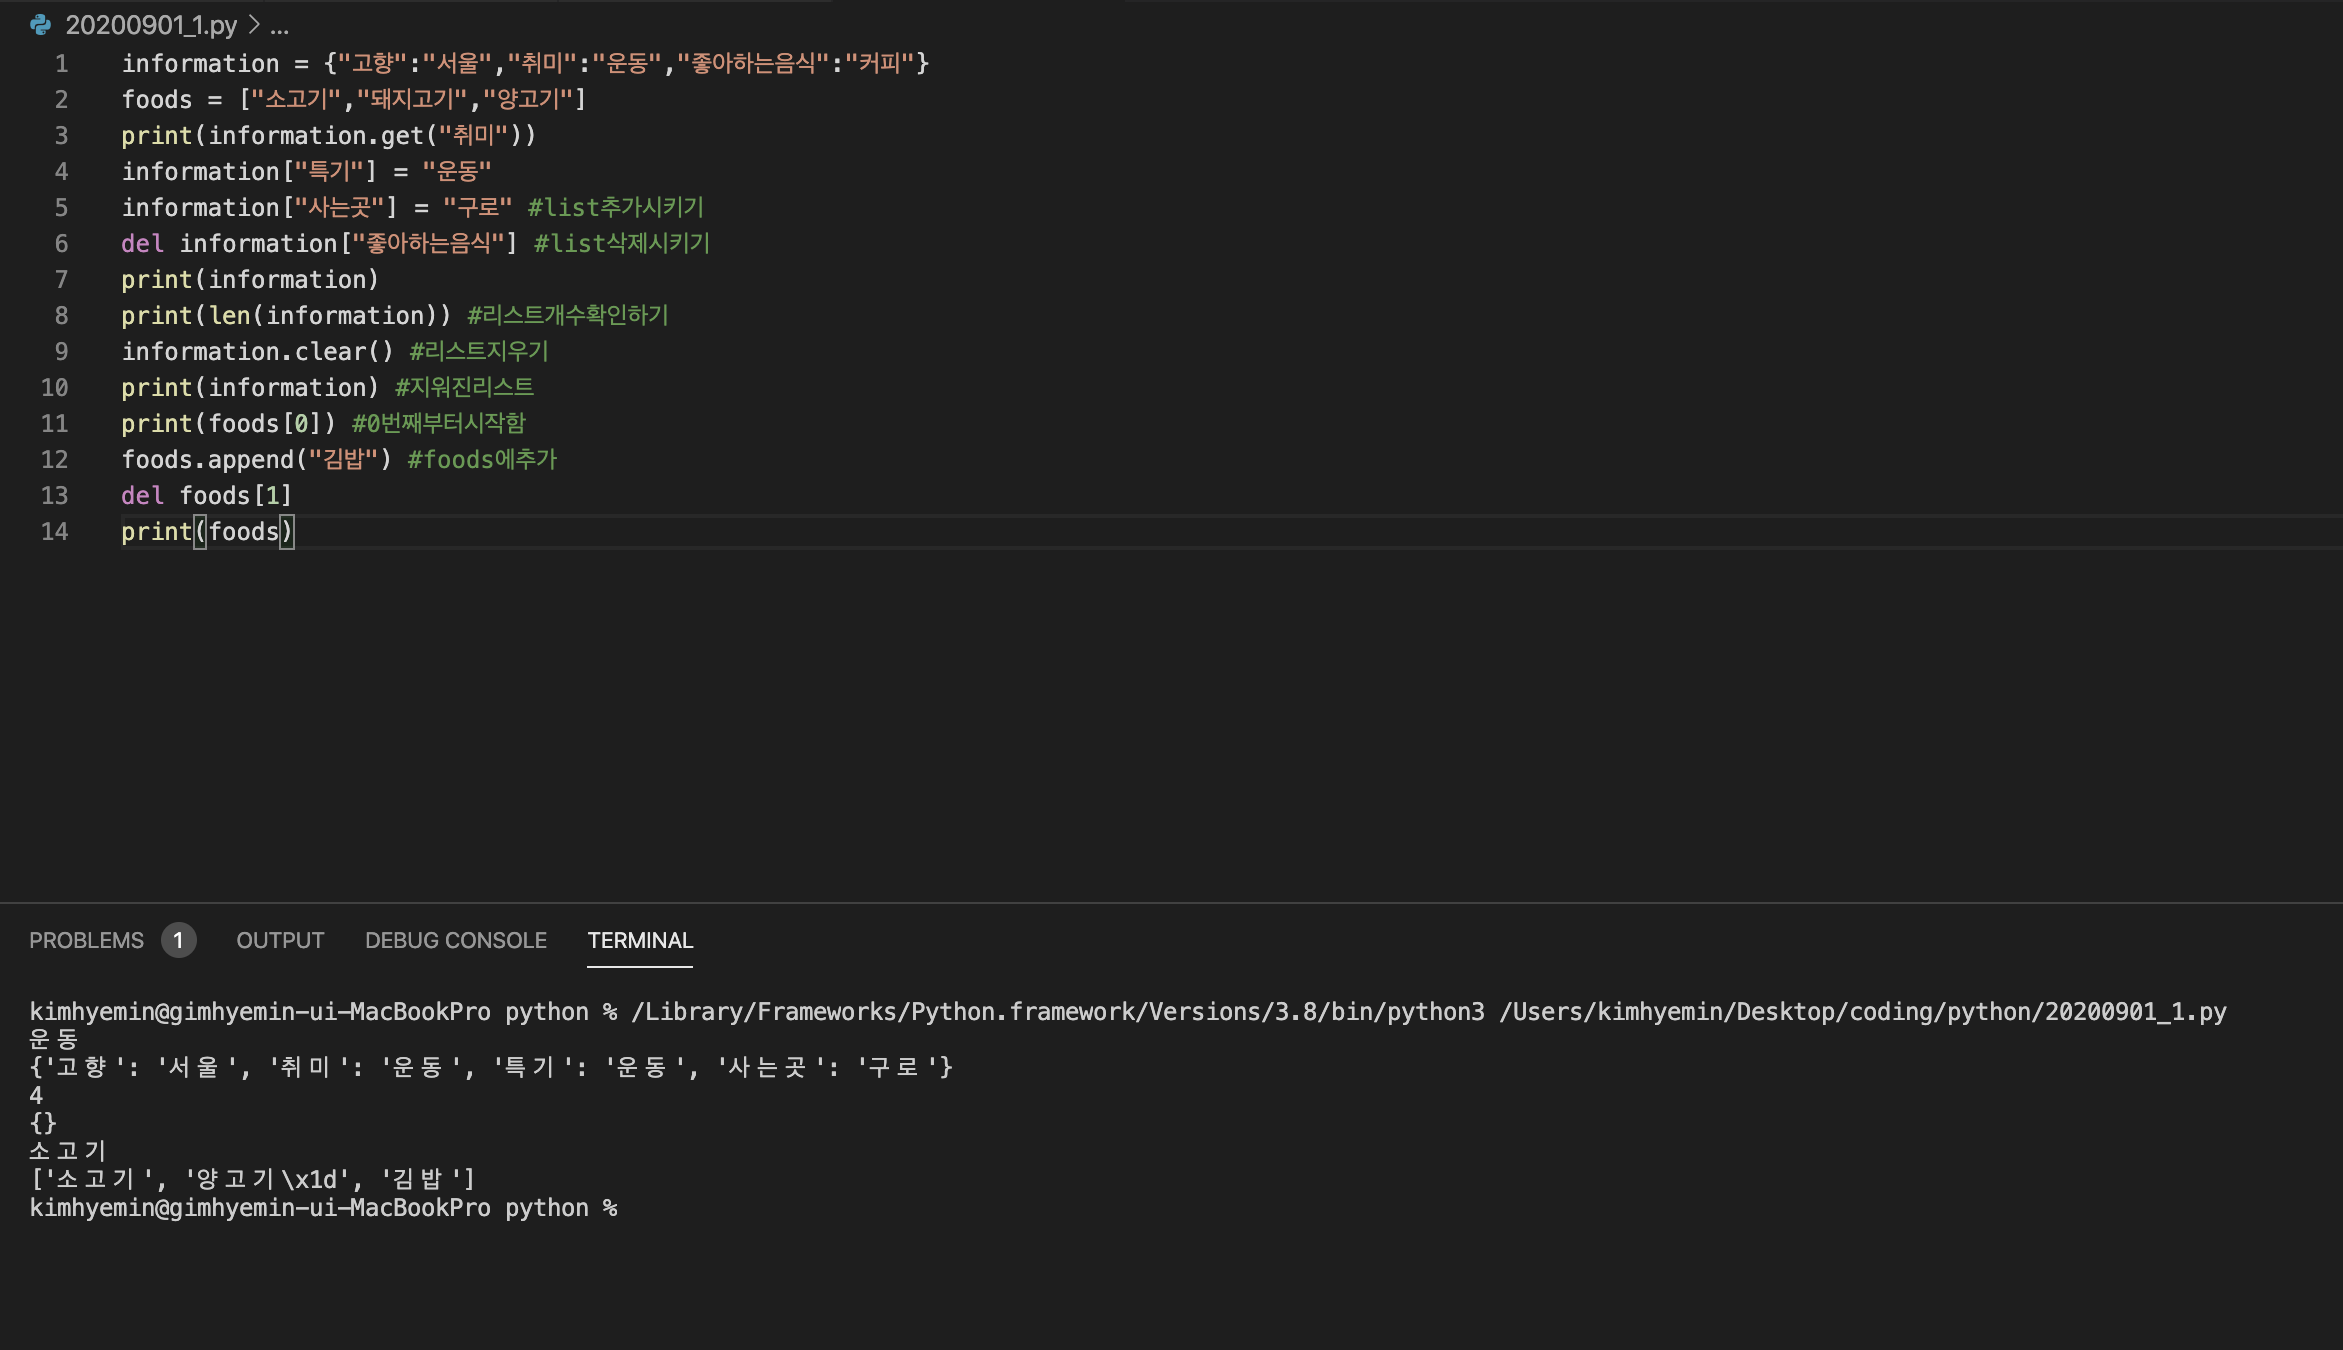Switch to the PROBLEMS tab

[86, 940]
